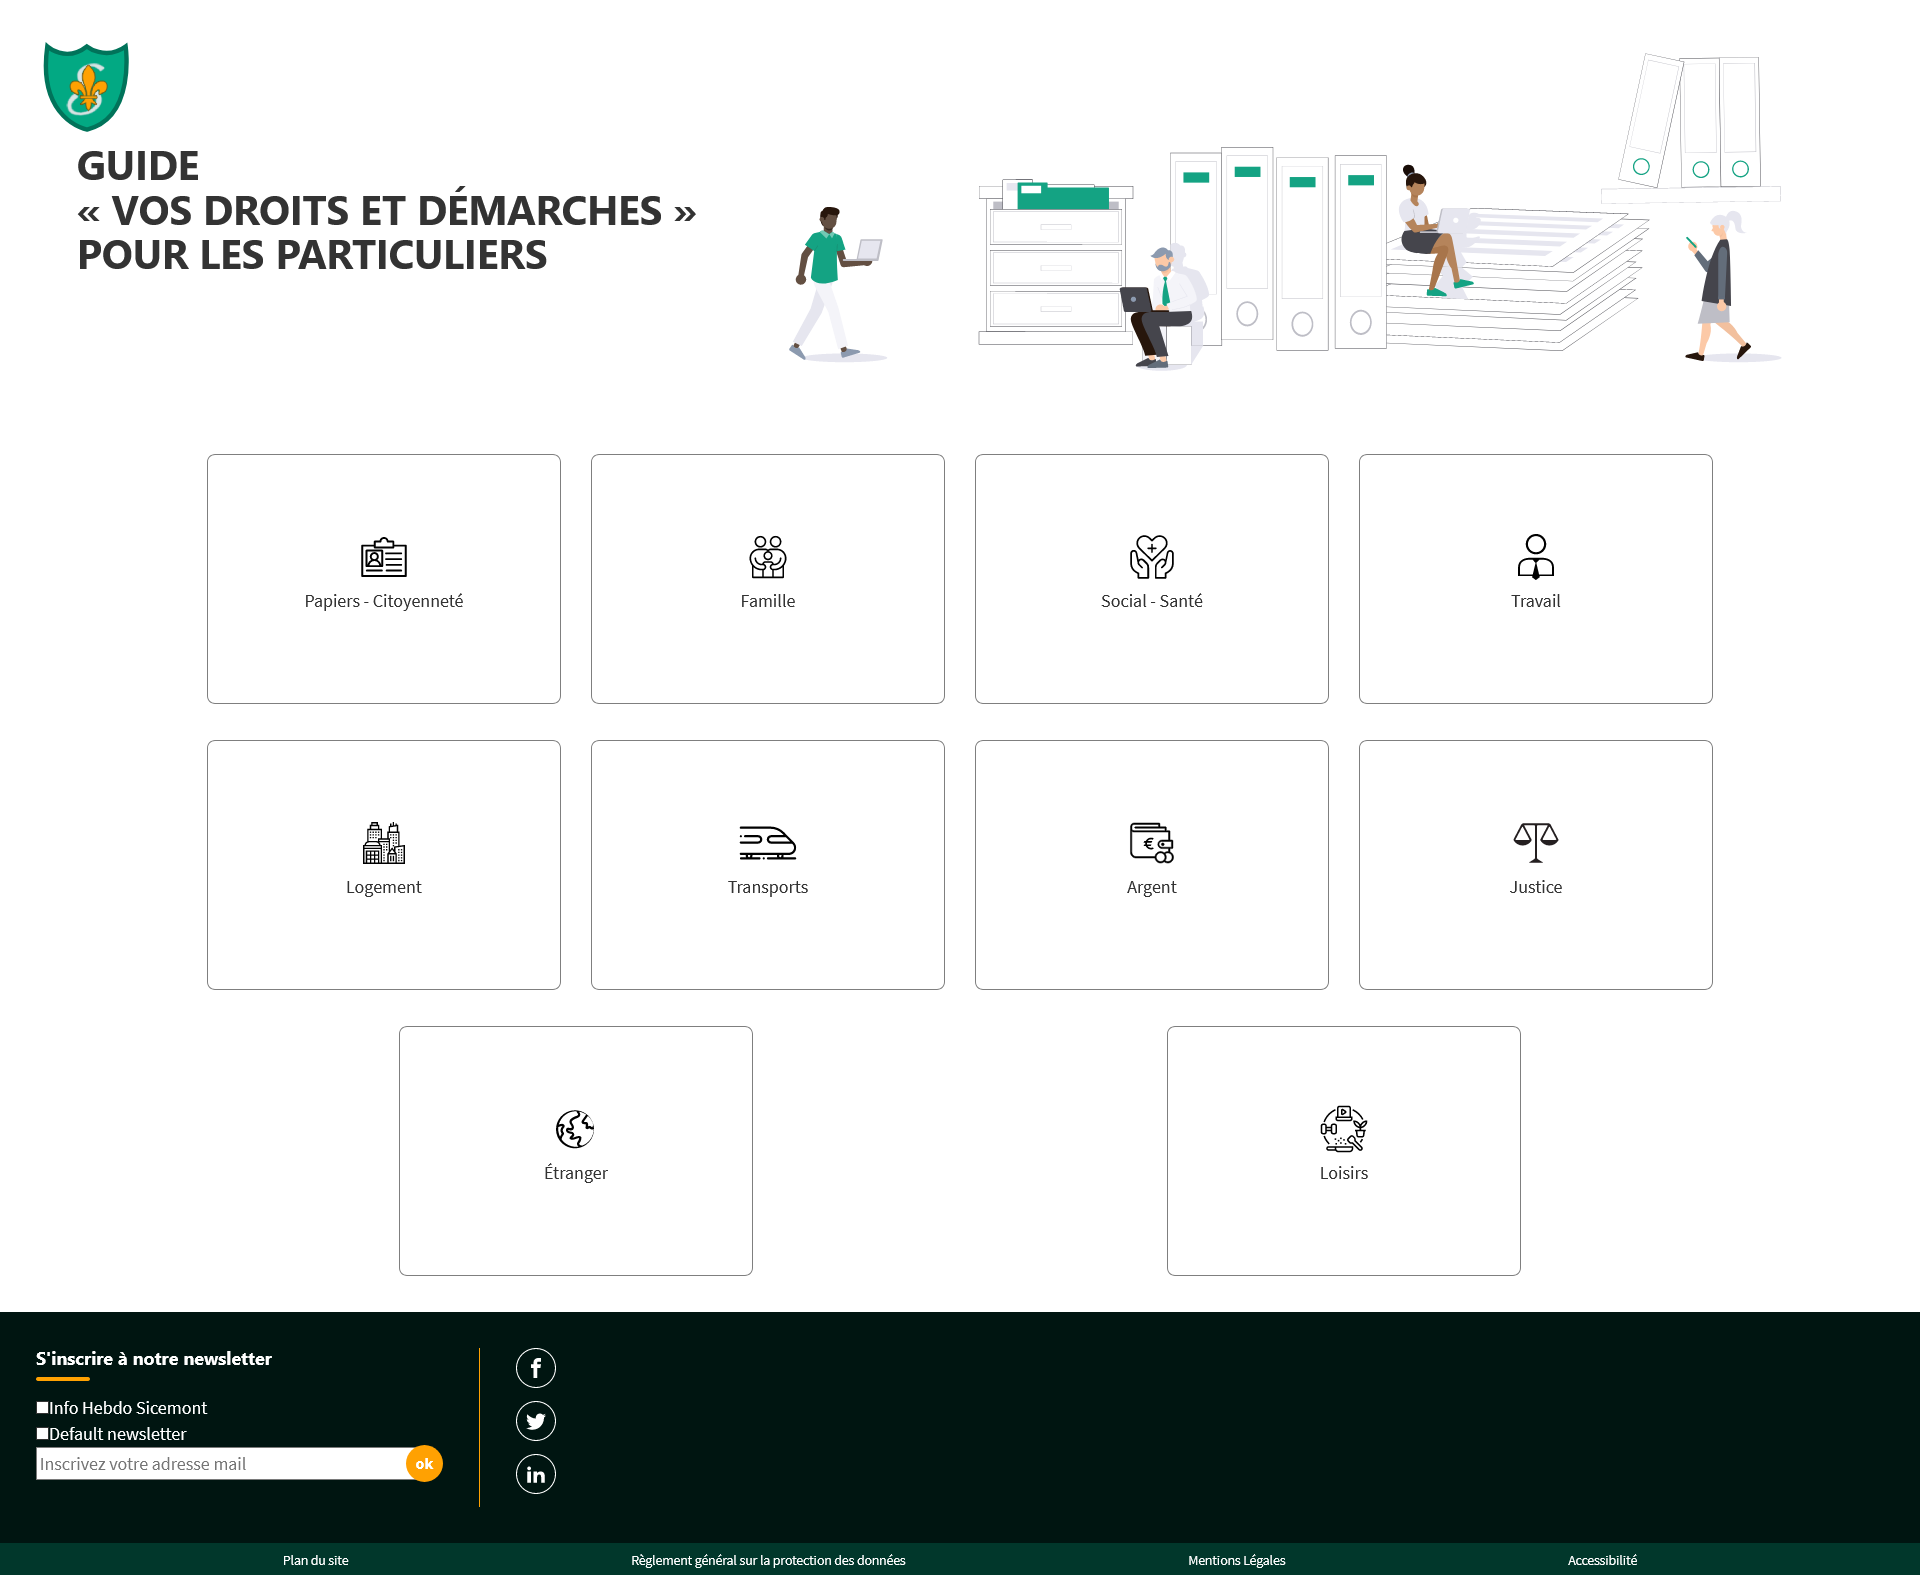This screenshot has height=1575, width=1920.
Task: Go to Mentions Légales footer link
Action: (1236, 1560)
